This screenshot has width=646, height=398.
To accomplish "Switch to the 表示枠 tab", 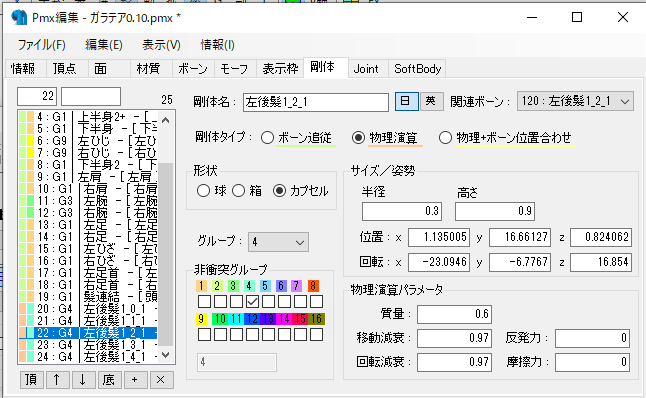I will 280,68.
